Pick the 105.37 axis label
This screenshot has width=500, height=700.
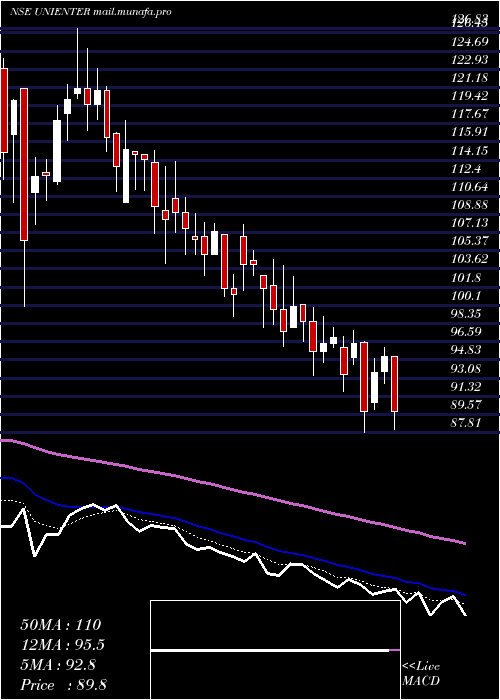pyautogui.click(x=470, y=241)
